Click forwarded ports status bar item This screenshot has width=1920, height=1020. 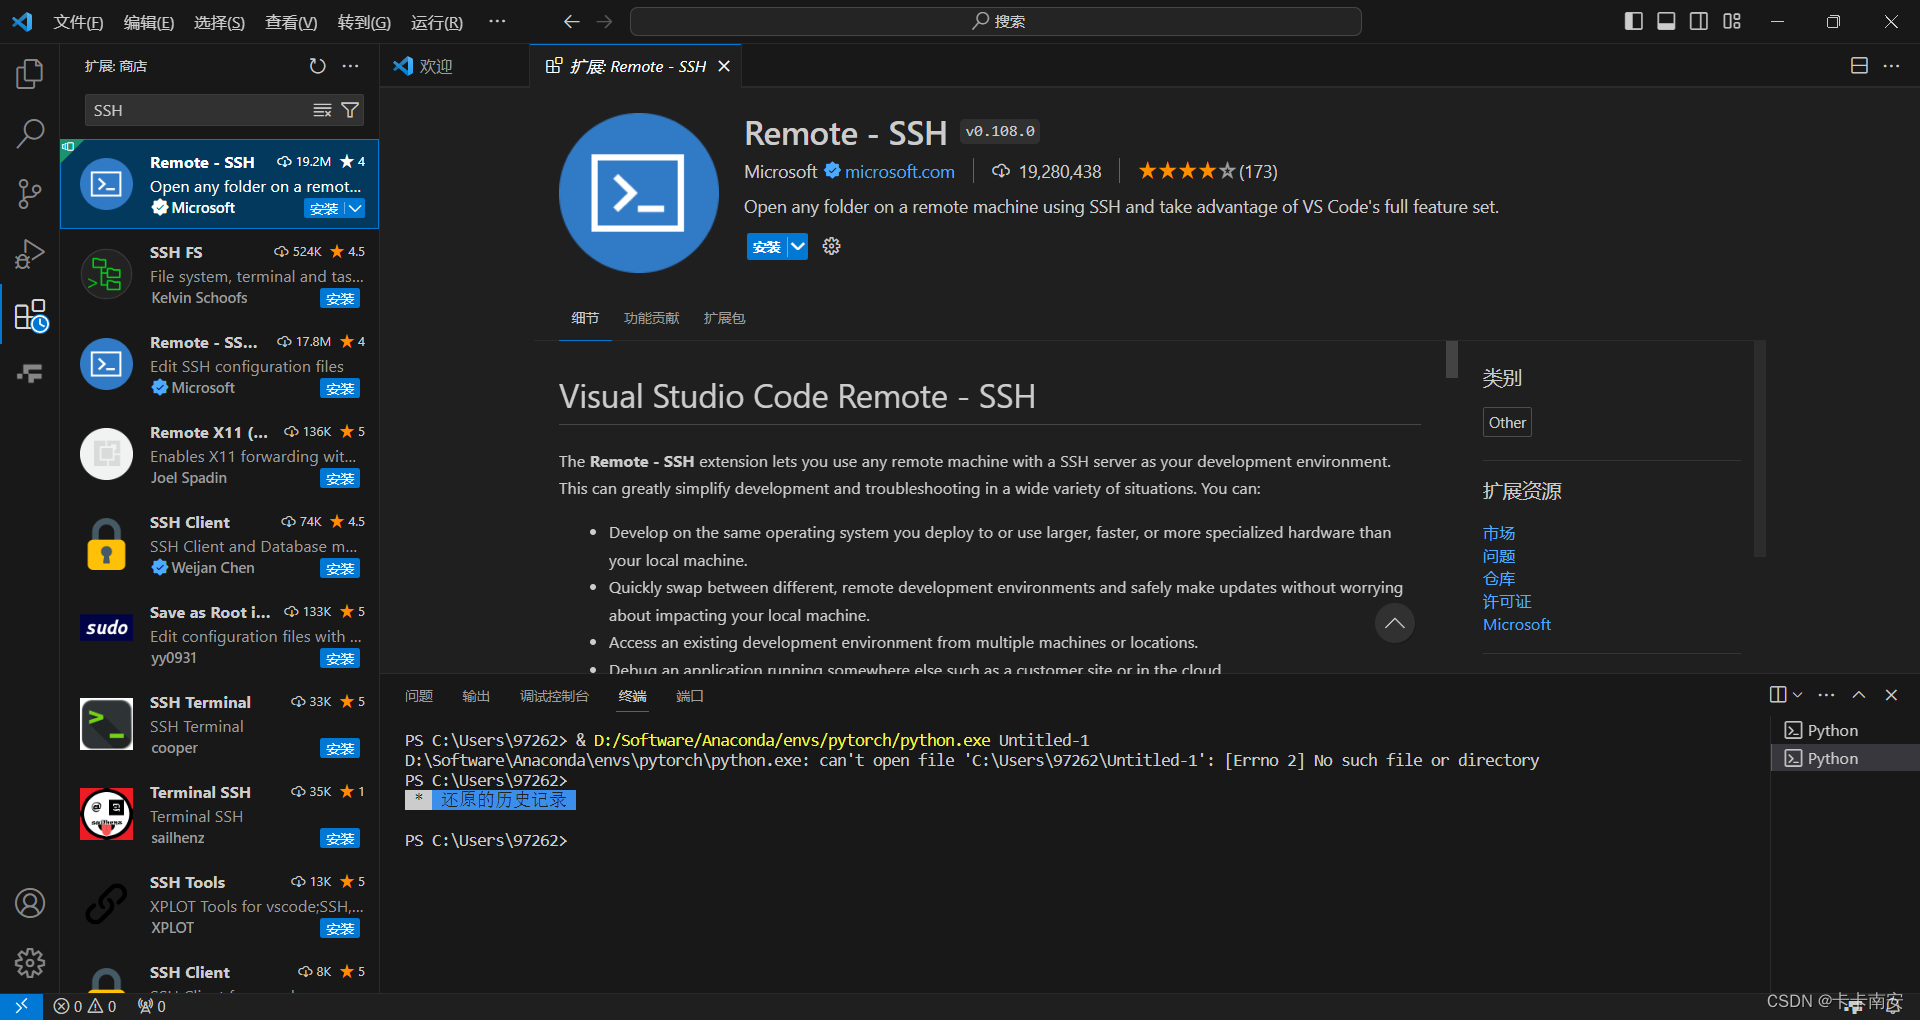[152, 1006]
